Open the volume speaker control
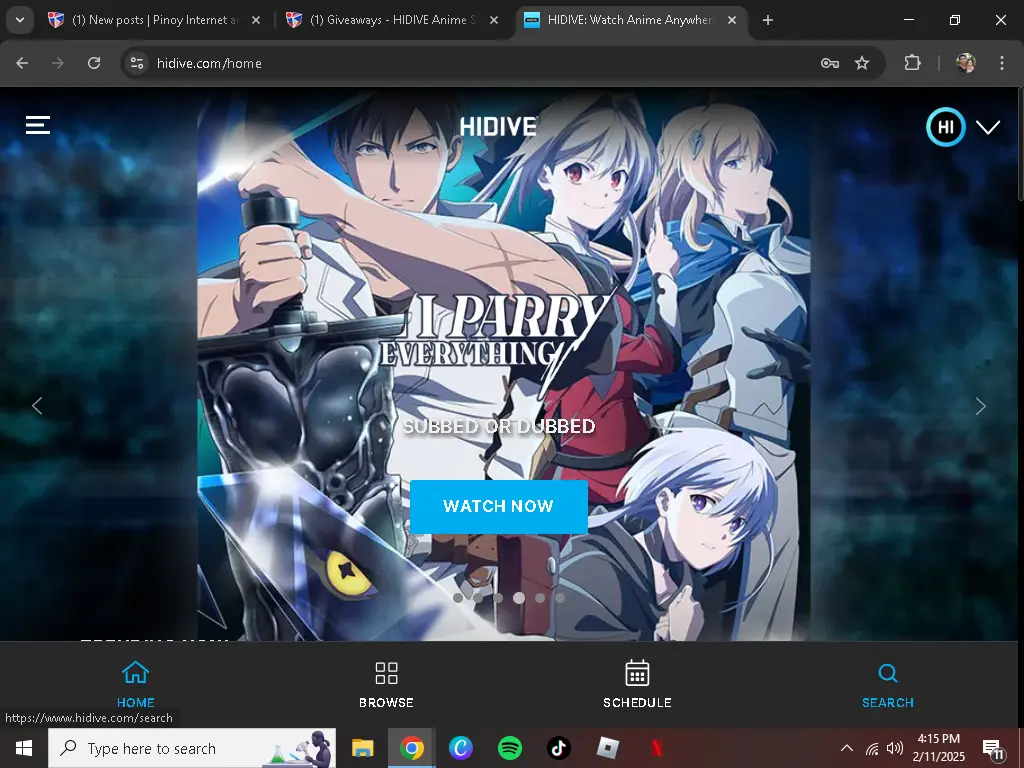The image size is (1024, 768). pos(895,748)
